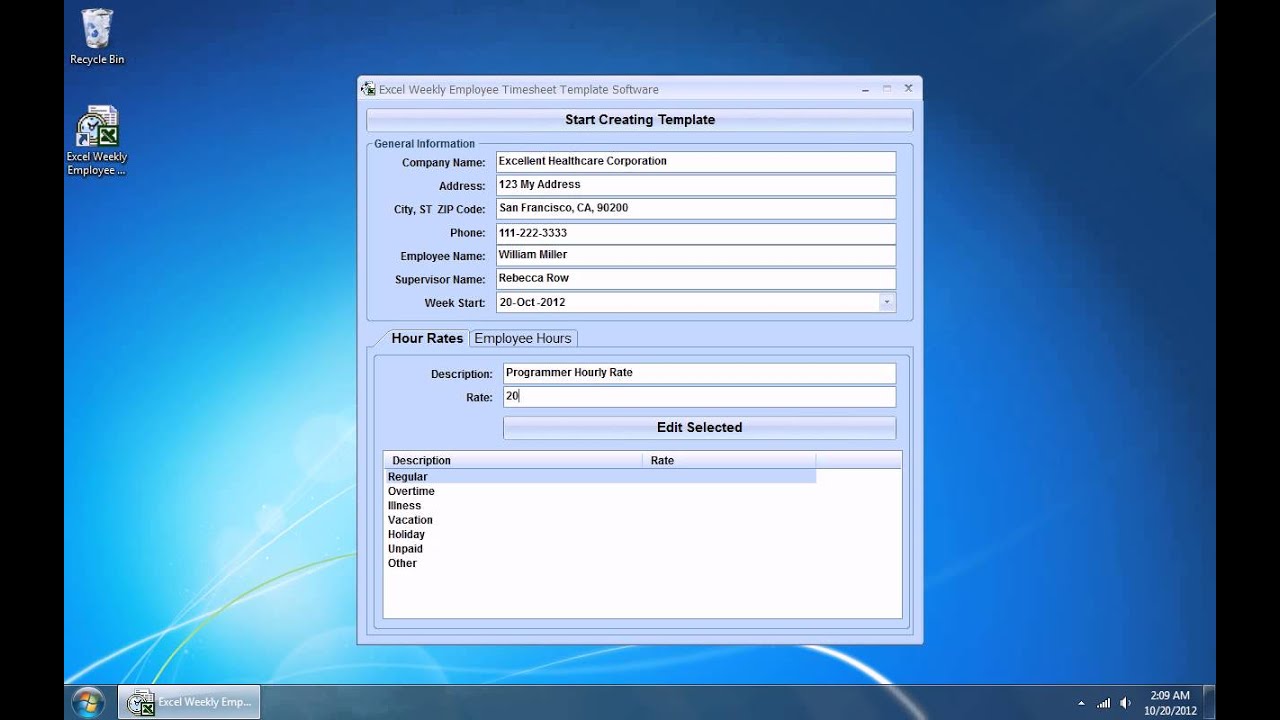1280x720 pixels.
Task: Expand the Week Start date dropdown
Action: [886, 302]
